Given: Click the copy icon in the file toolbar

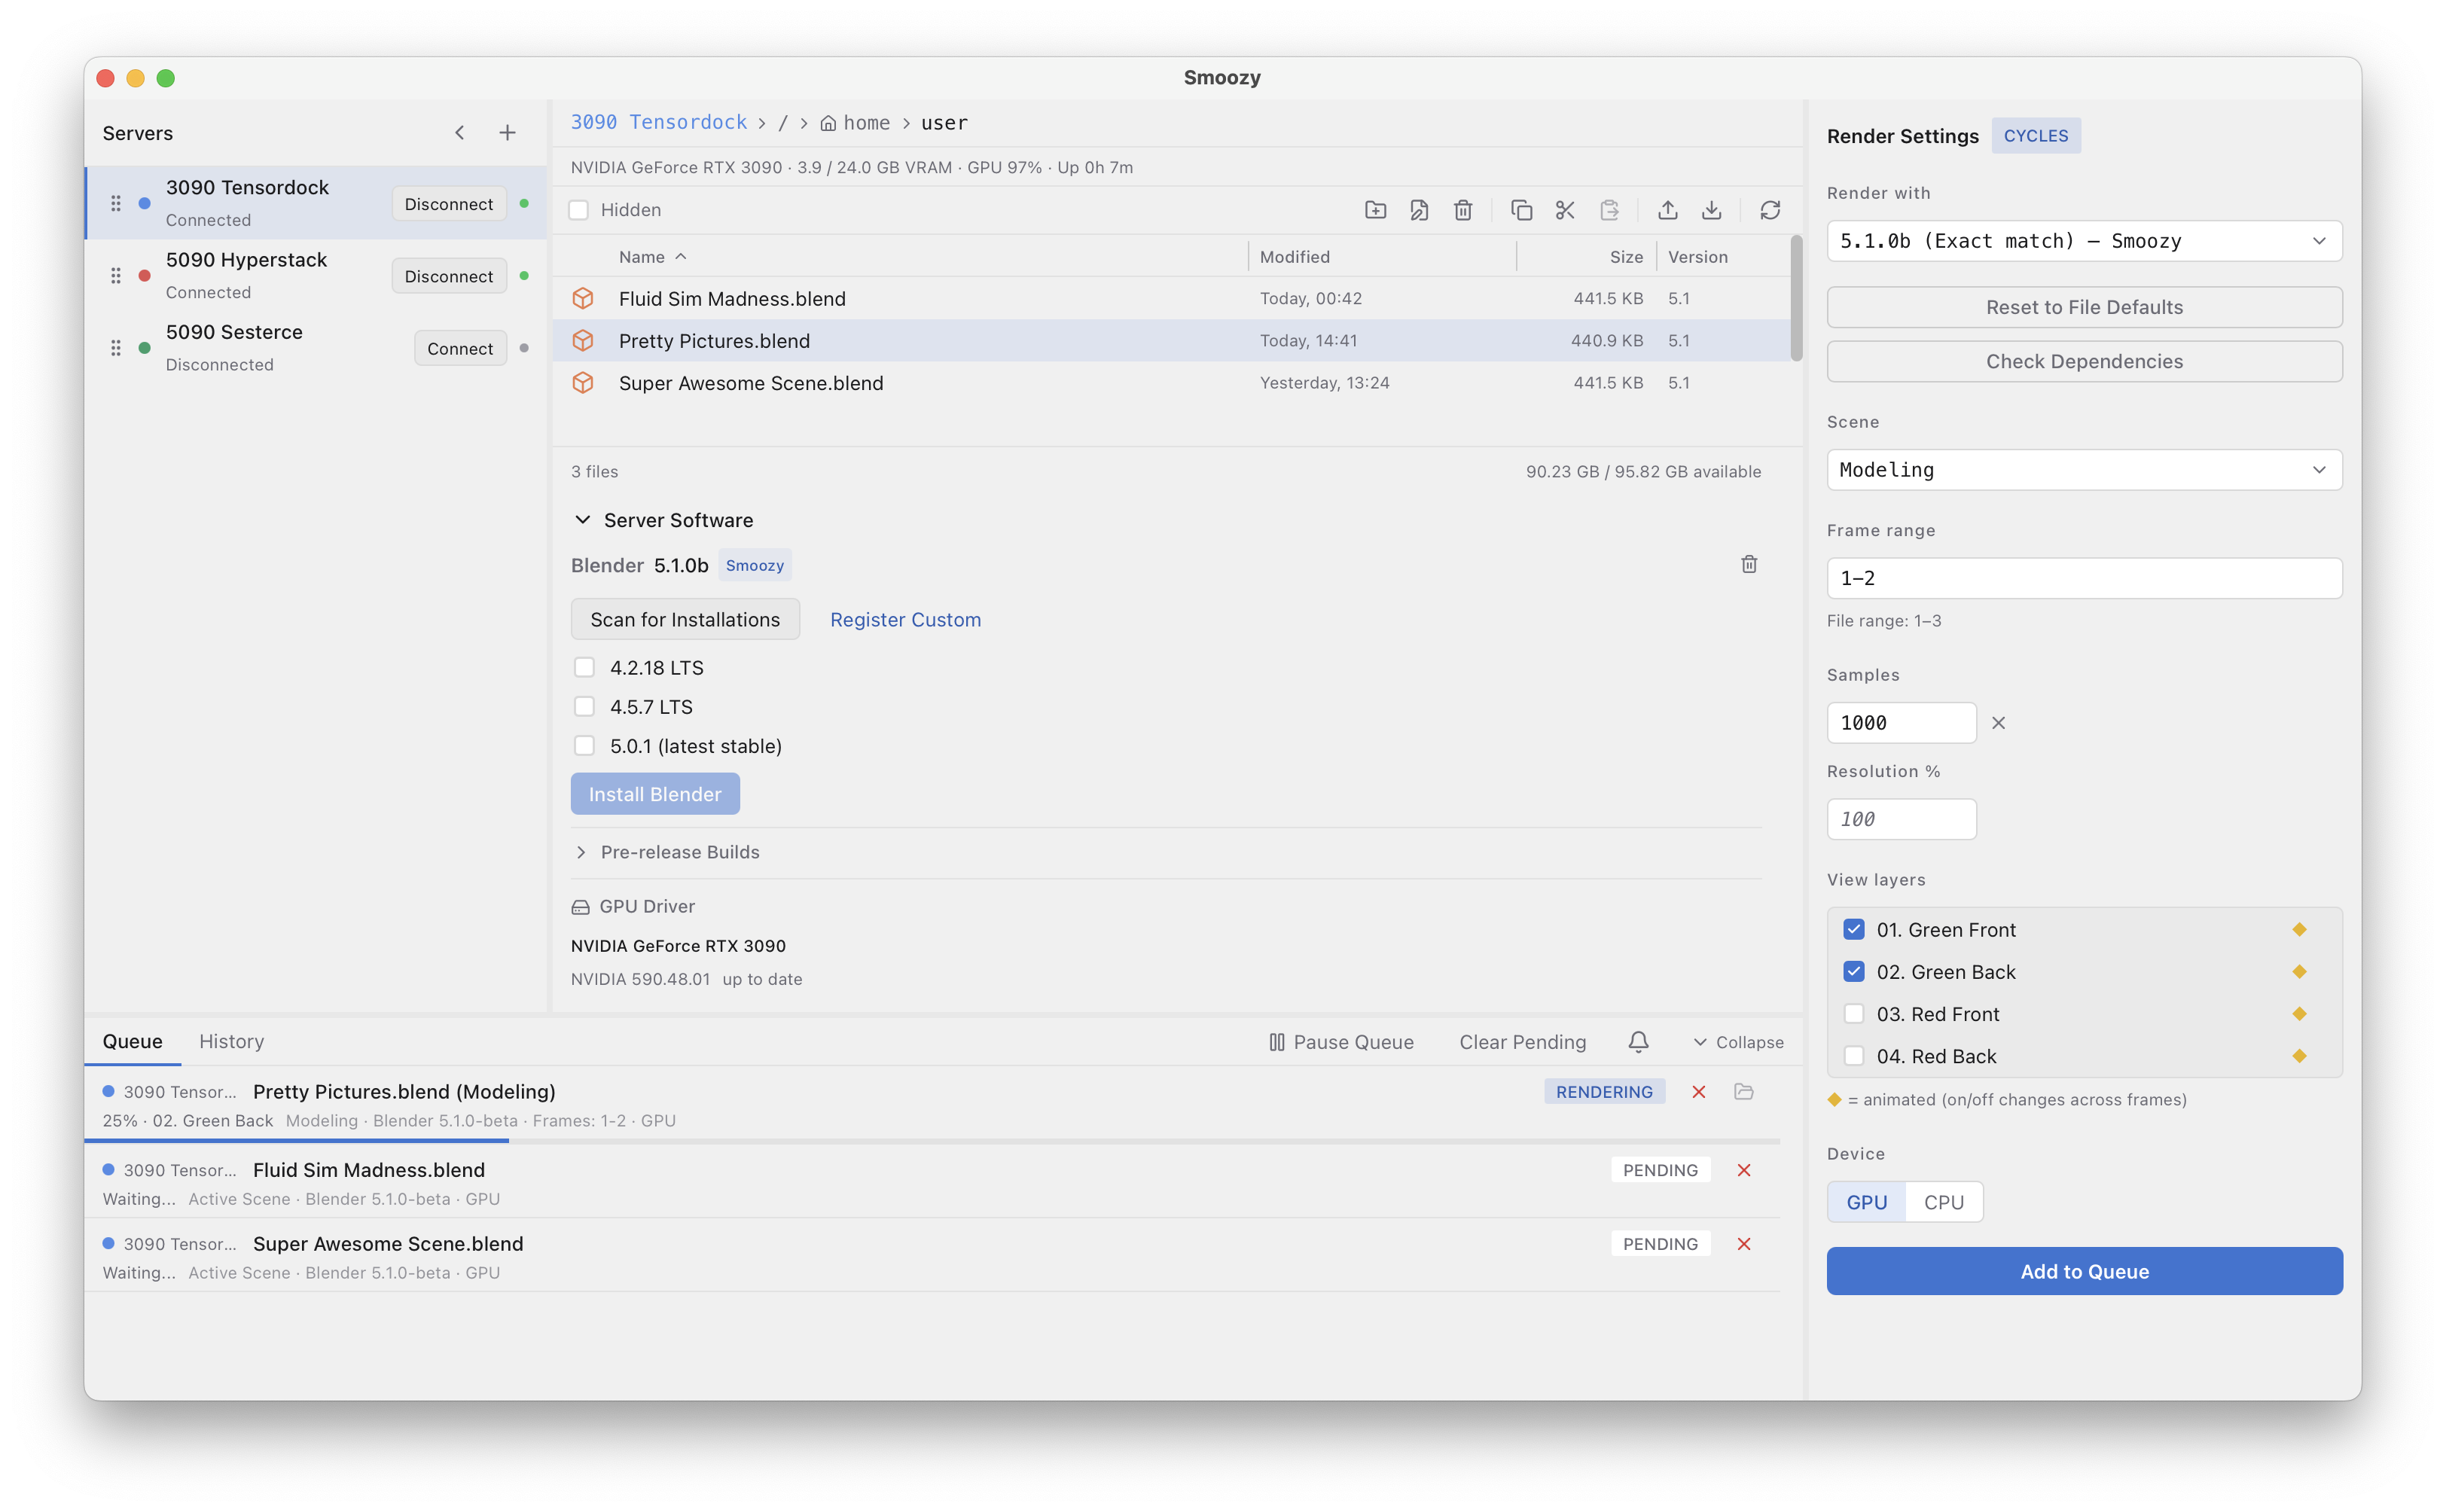Looking at the screenshot, I should coord(1521,210).
